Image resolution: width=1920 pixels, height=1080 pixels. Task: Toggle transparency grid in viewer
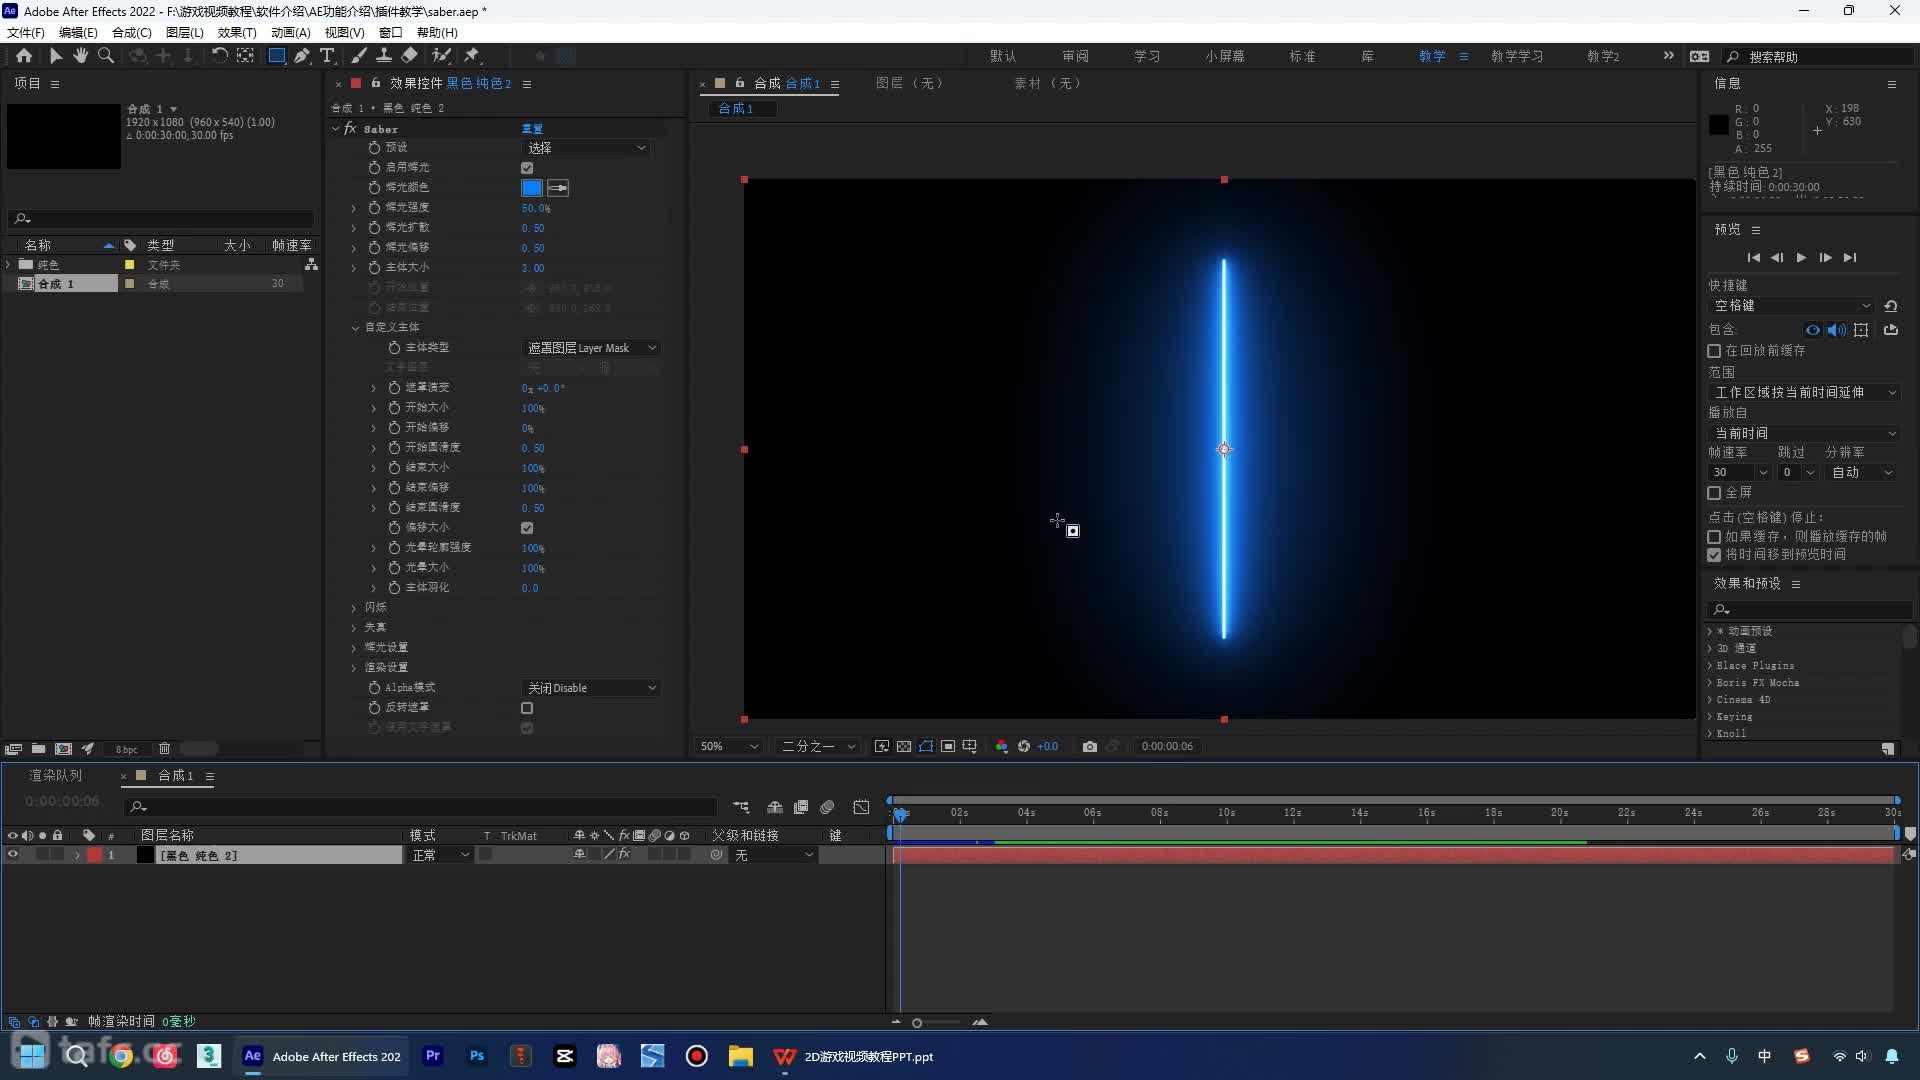[x=904, y=747]
